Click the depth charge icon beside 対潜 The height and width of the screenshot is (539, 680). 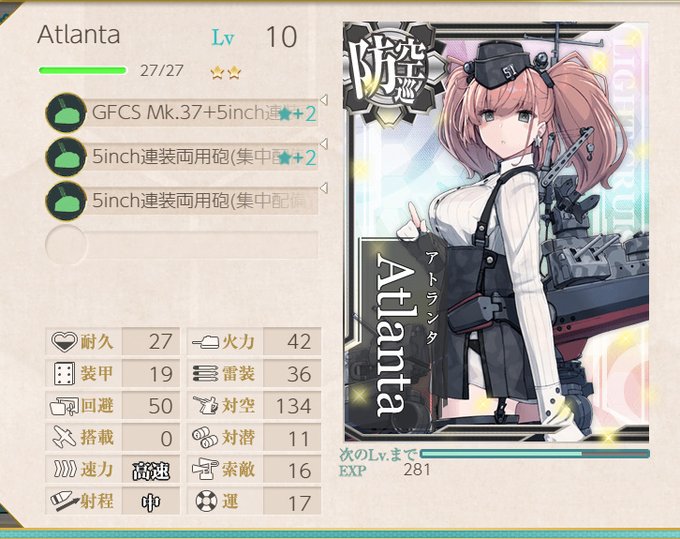pyautogui.click(x=205, y=437)
